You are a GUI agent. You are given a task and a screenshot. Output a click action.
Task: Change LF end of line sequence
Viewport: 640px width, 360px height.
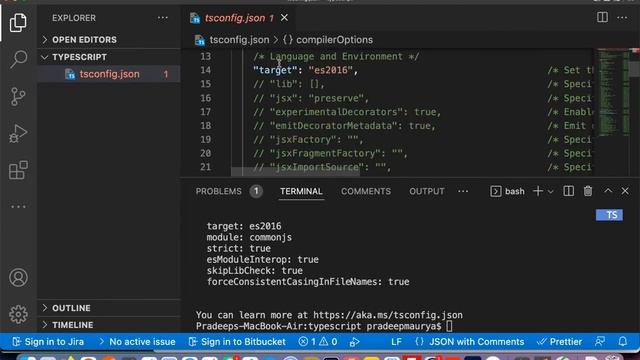[396, 342]
